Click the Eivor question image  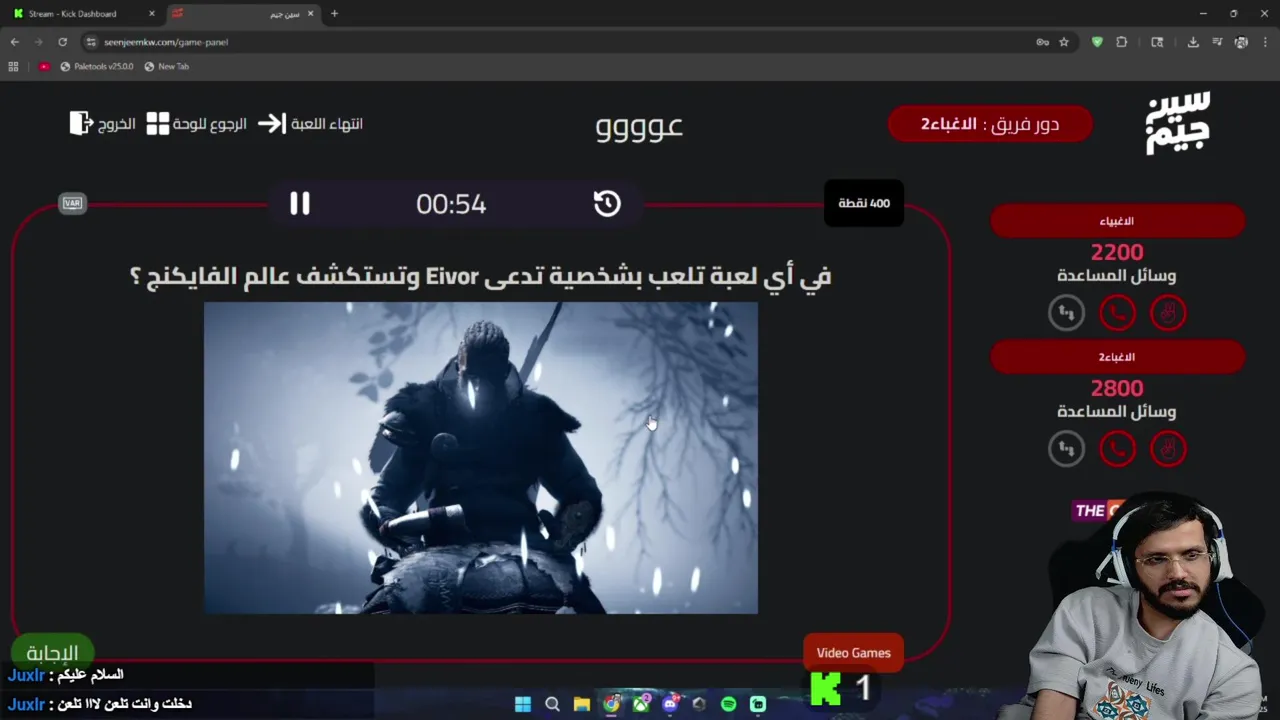(x=481, y=458)
